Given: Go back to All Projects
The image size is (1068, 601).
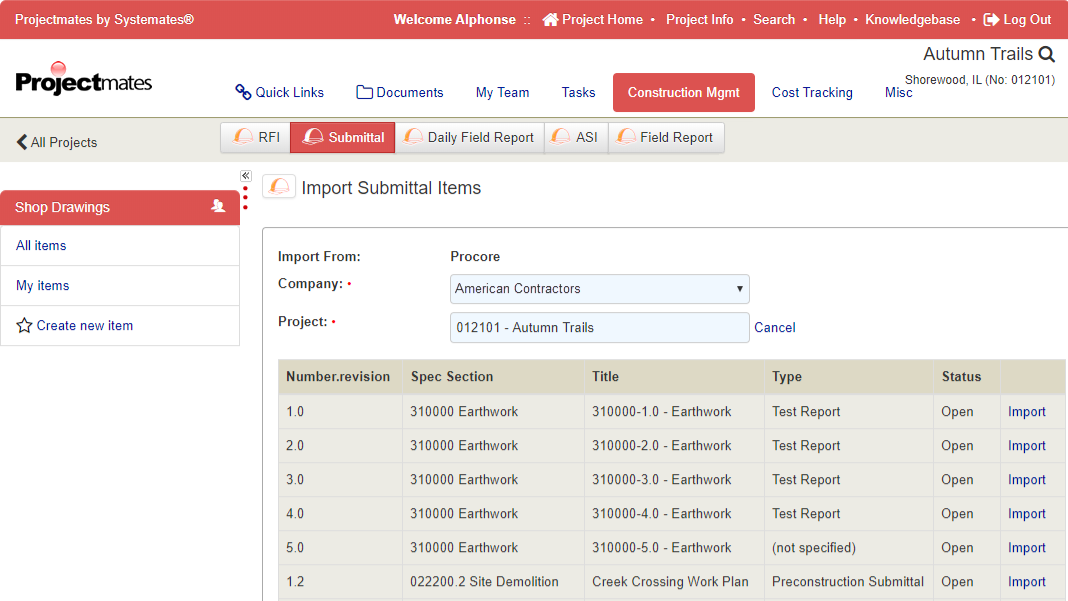Looking at the screenshot, I should point(57,142).
